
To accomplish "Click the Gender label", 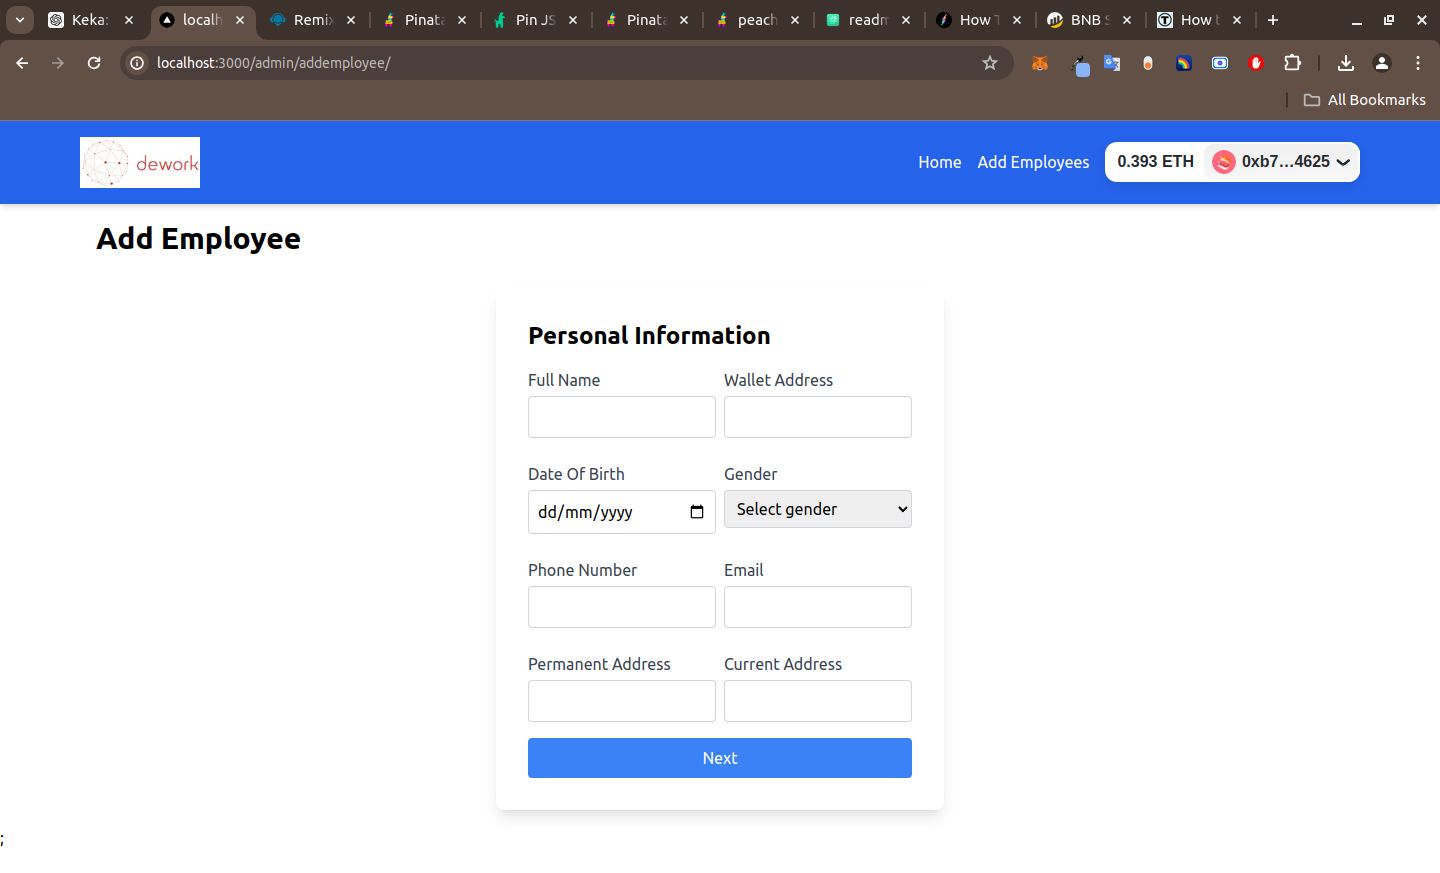I will click(750, 474).
